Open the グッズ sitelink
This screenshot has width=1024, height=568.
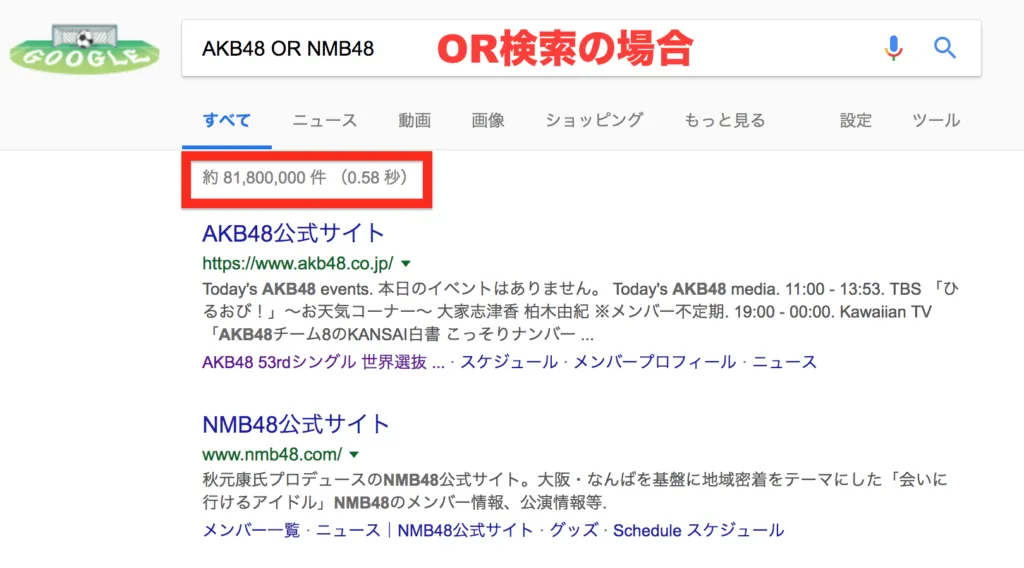[573, 530]
